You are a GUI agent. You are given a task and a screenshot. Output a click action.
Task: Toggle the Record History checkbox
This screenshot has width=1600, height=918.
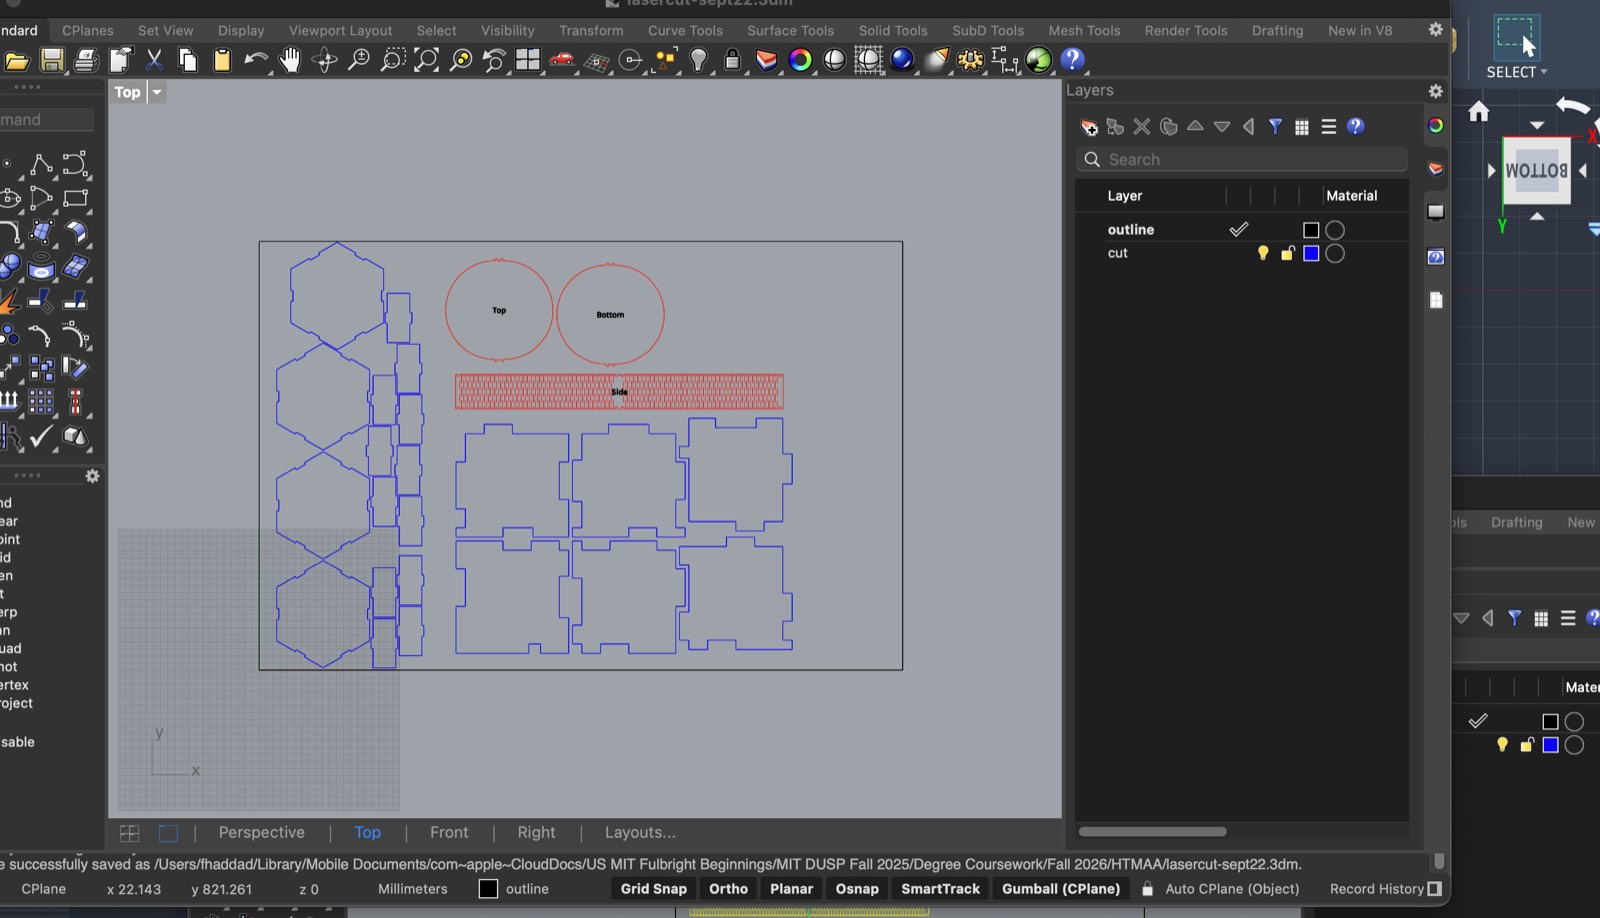(1435, 889)
